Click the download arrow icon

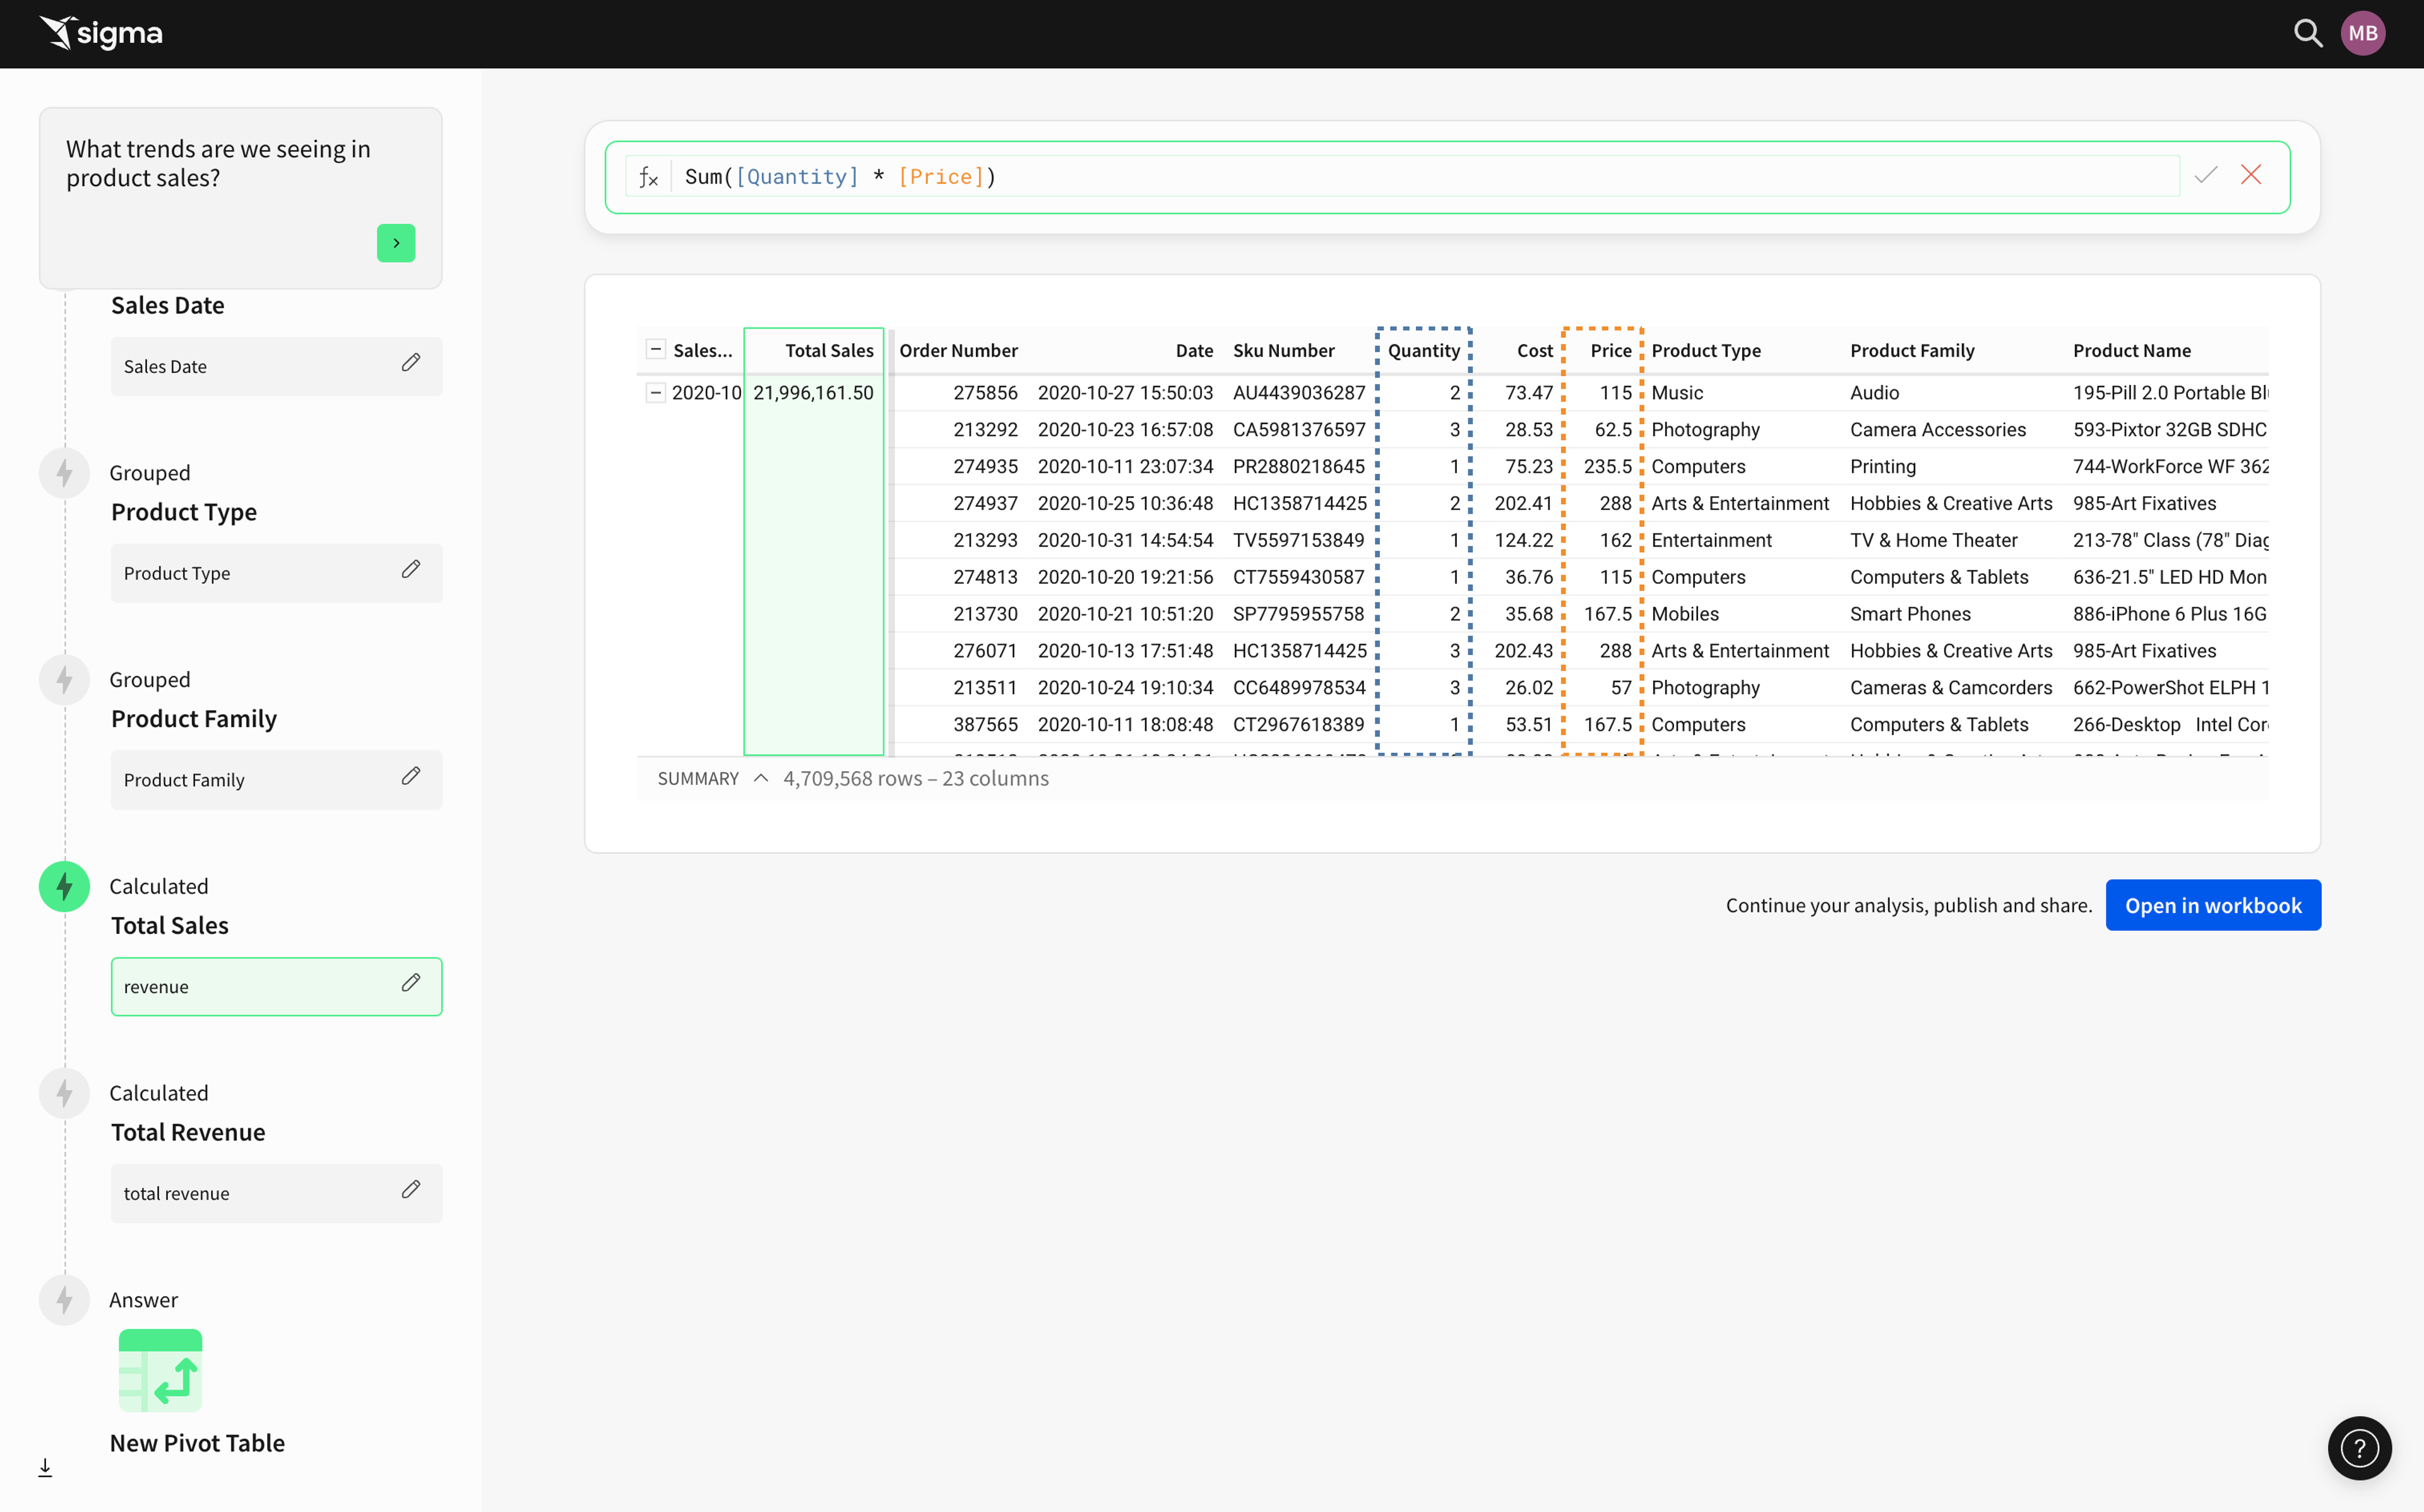coord(45,1467)
